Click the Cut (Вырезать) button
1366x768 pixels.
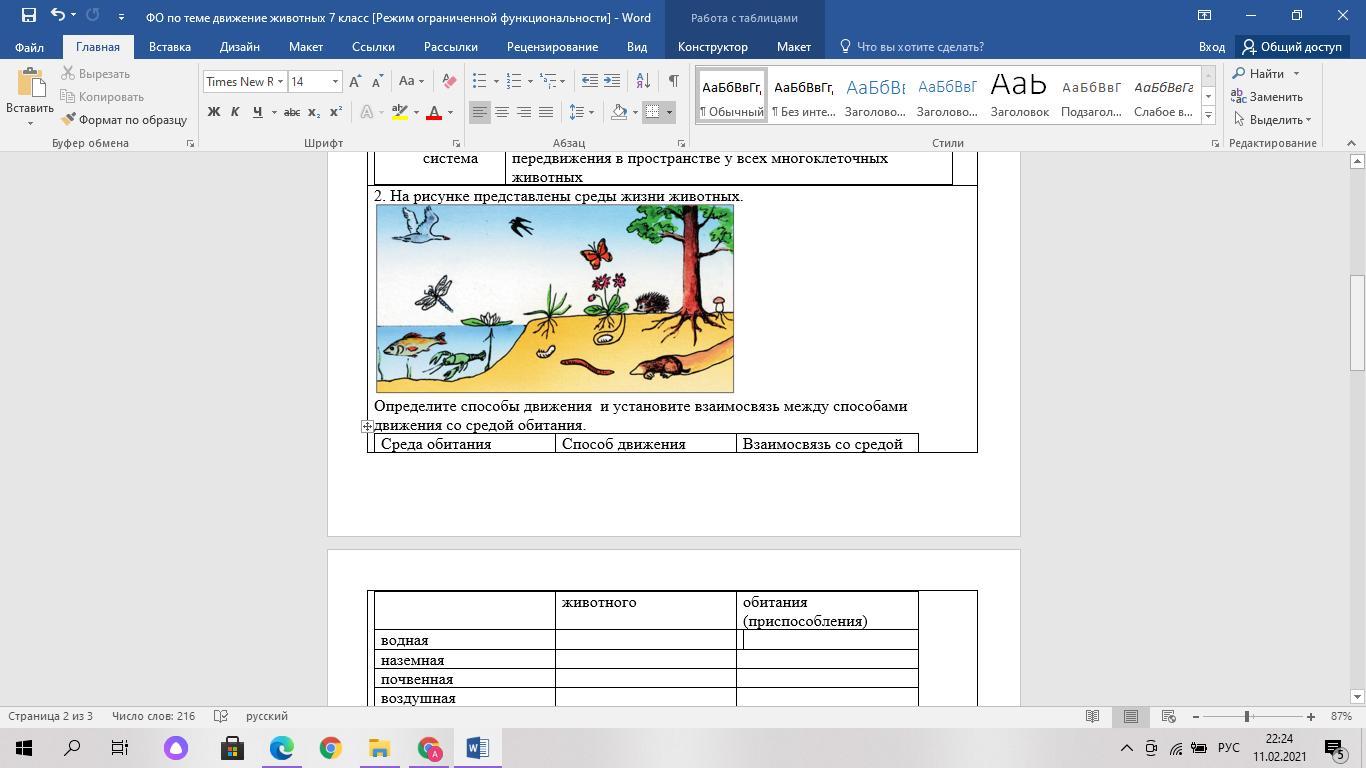coord(96,74)
